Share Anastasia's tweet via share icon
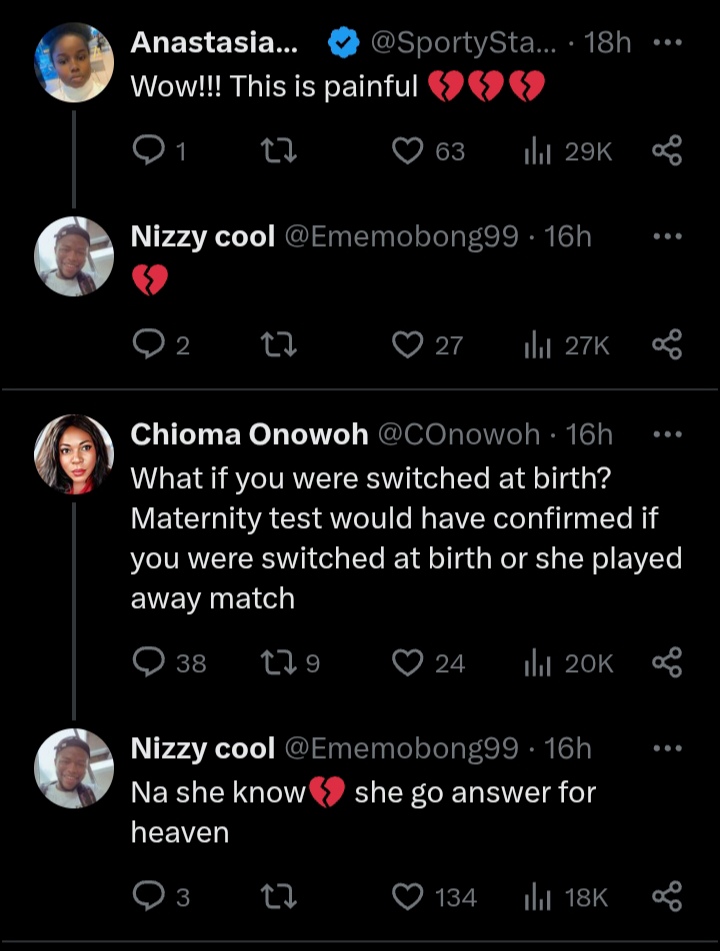 pos(667,151)
